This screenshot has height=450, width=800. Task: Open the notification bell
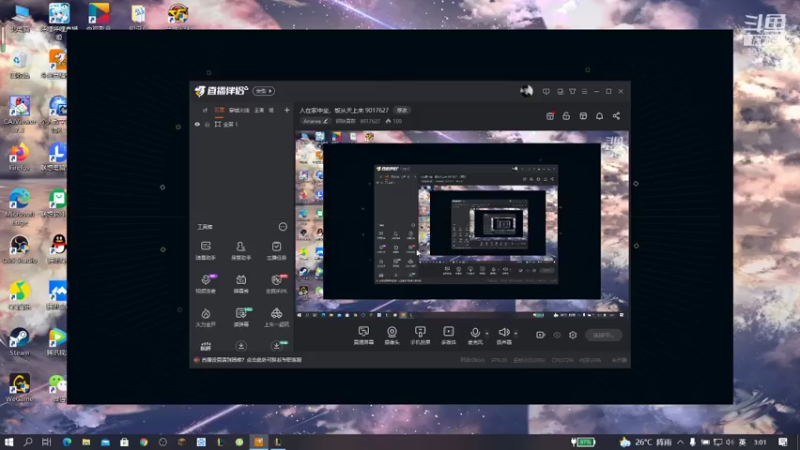600,116
